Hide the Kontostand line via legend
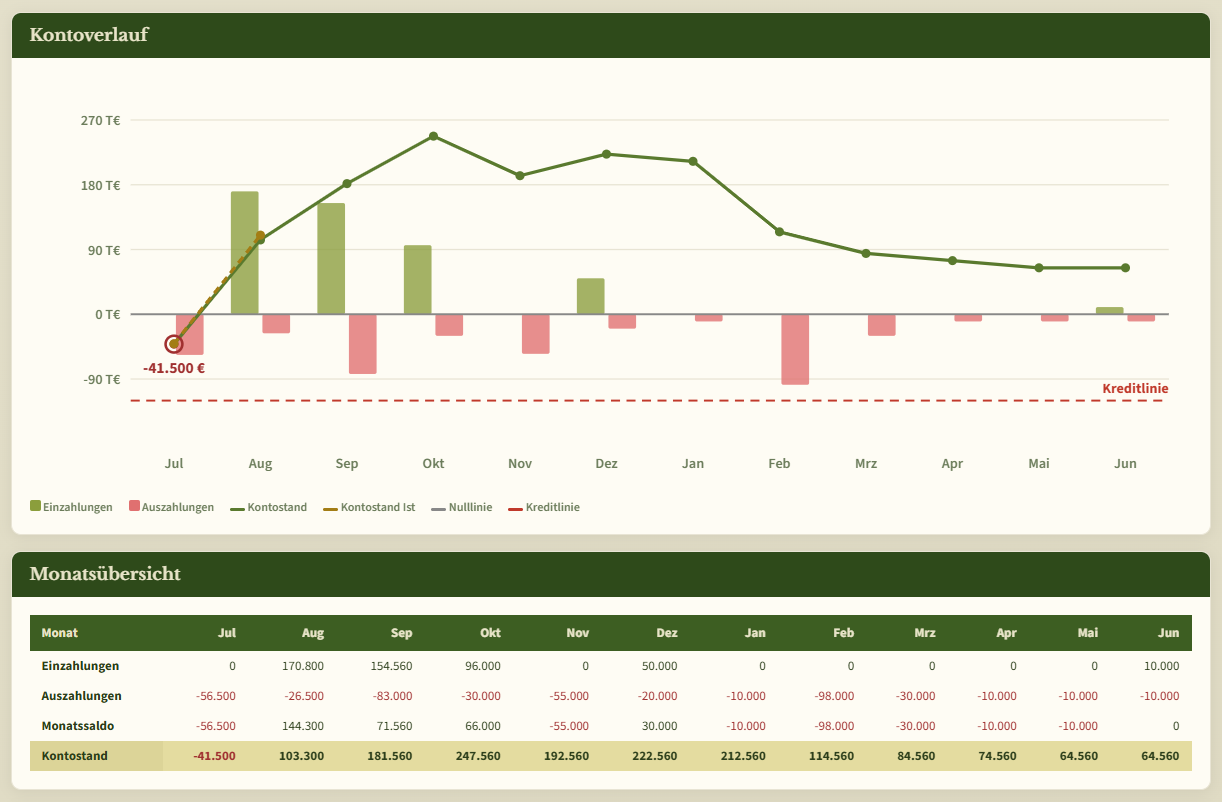The image size is (1222, 802). pos(269,507)
